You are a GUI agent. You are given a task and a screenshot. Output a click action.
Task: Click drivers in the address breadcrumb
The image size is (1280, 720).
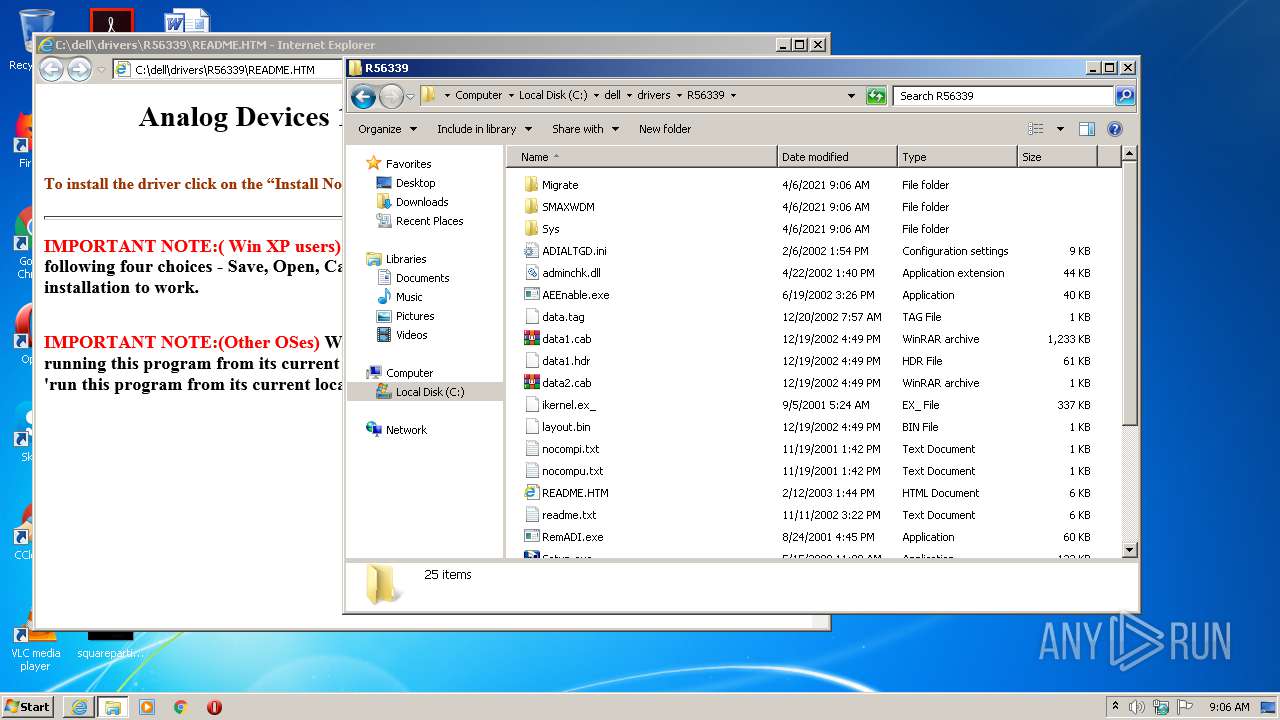(x=654, y=96)
